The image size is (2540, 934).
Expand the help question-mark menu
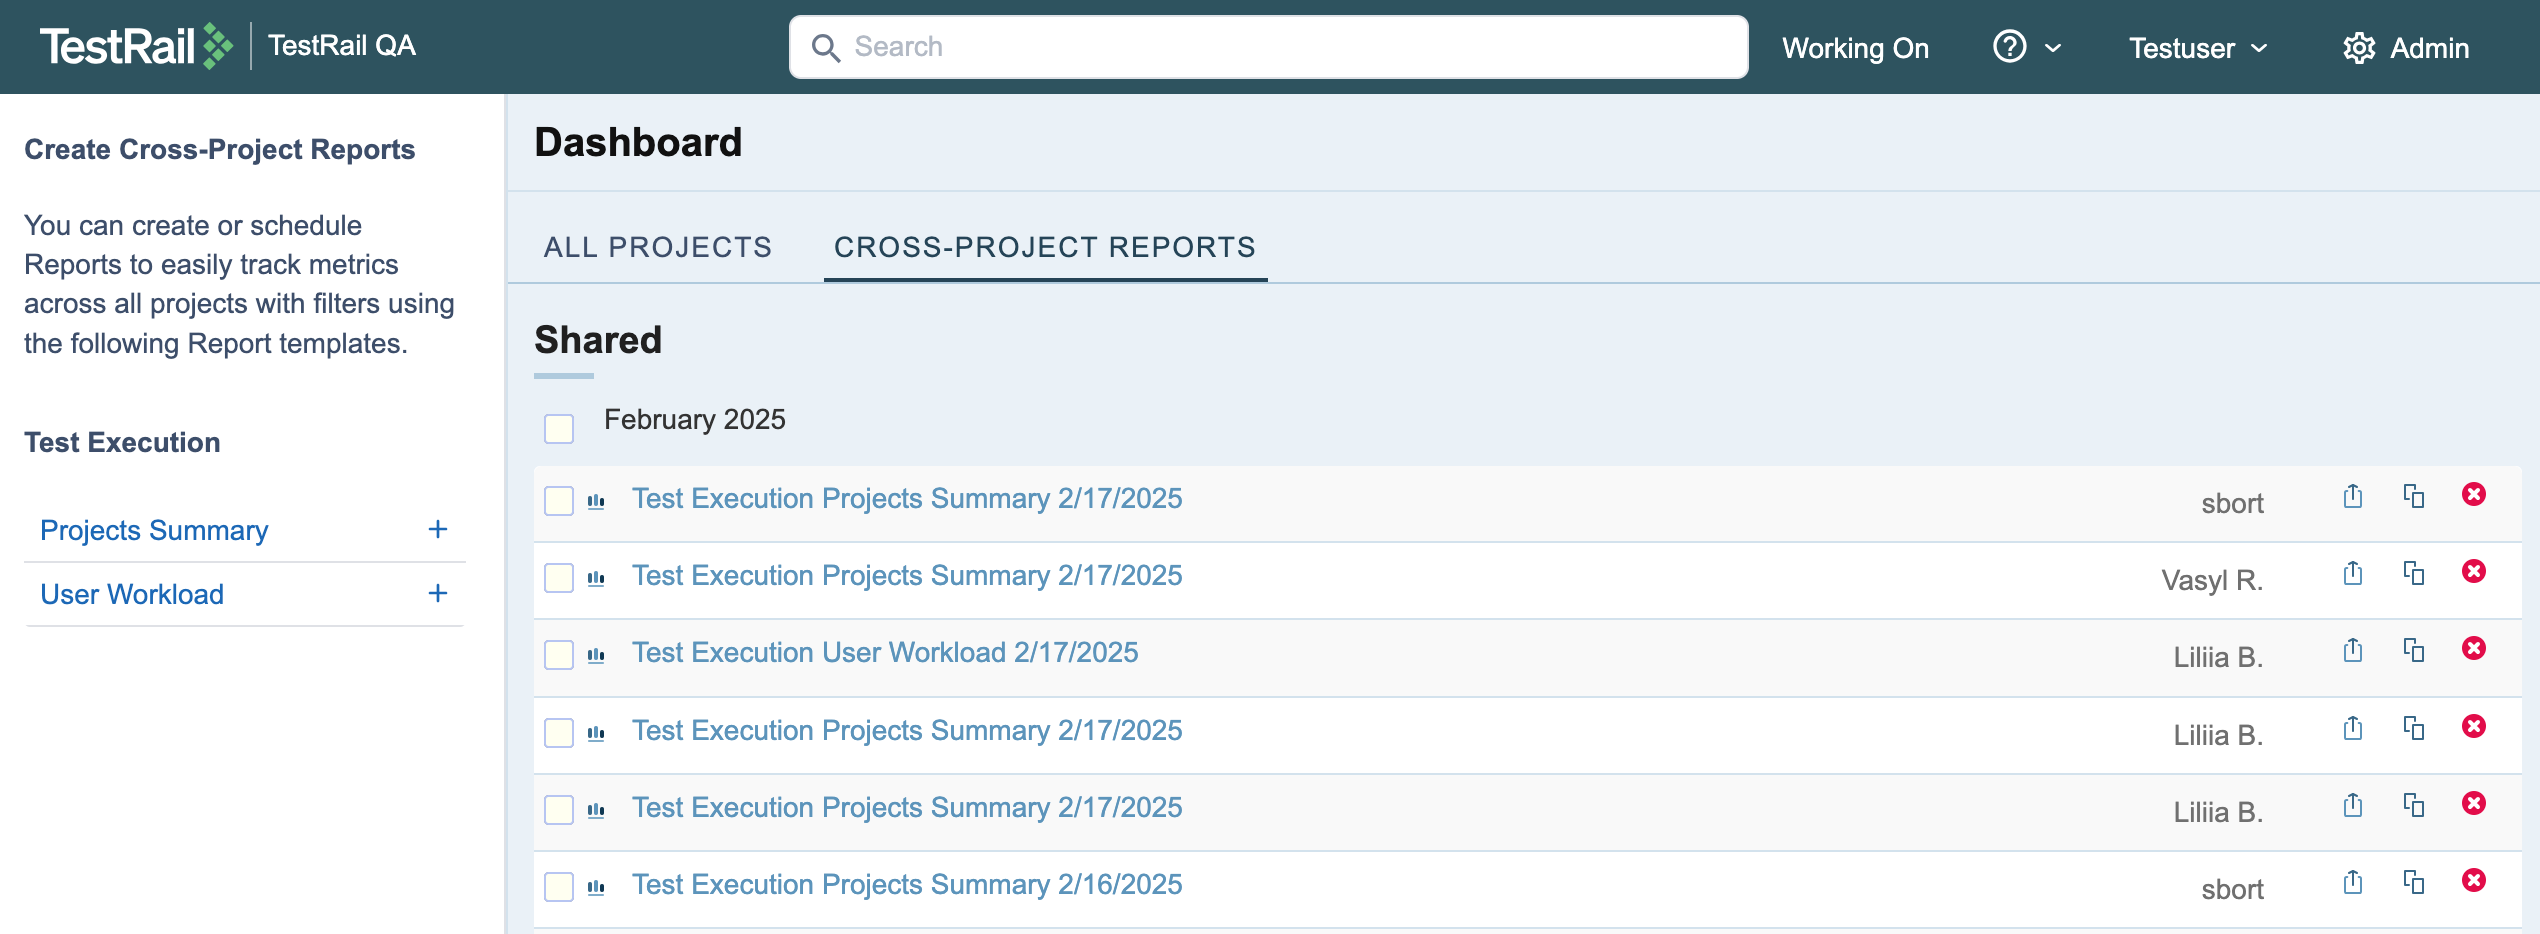(2026, 47)
